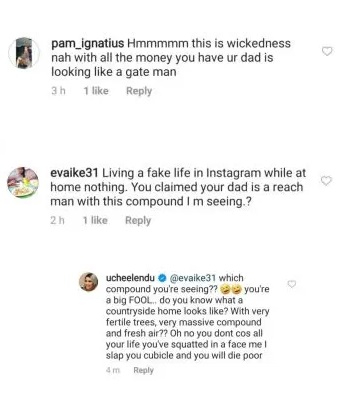Tap the 3 h timestamp under pam_ignatius's comment
This screenshot has height=403, width=364.
[x=58, y=91]
